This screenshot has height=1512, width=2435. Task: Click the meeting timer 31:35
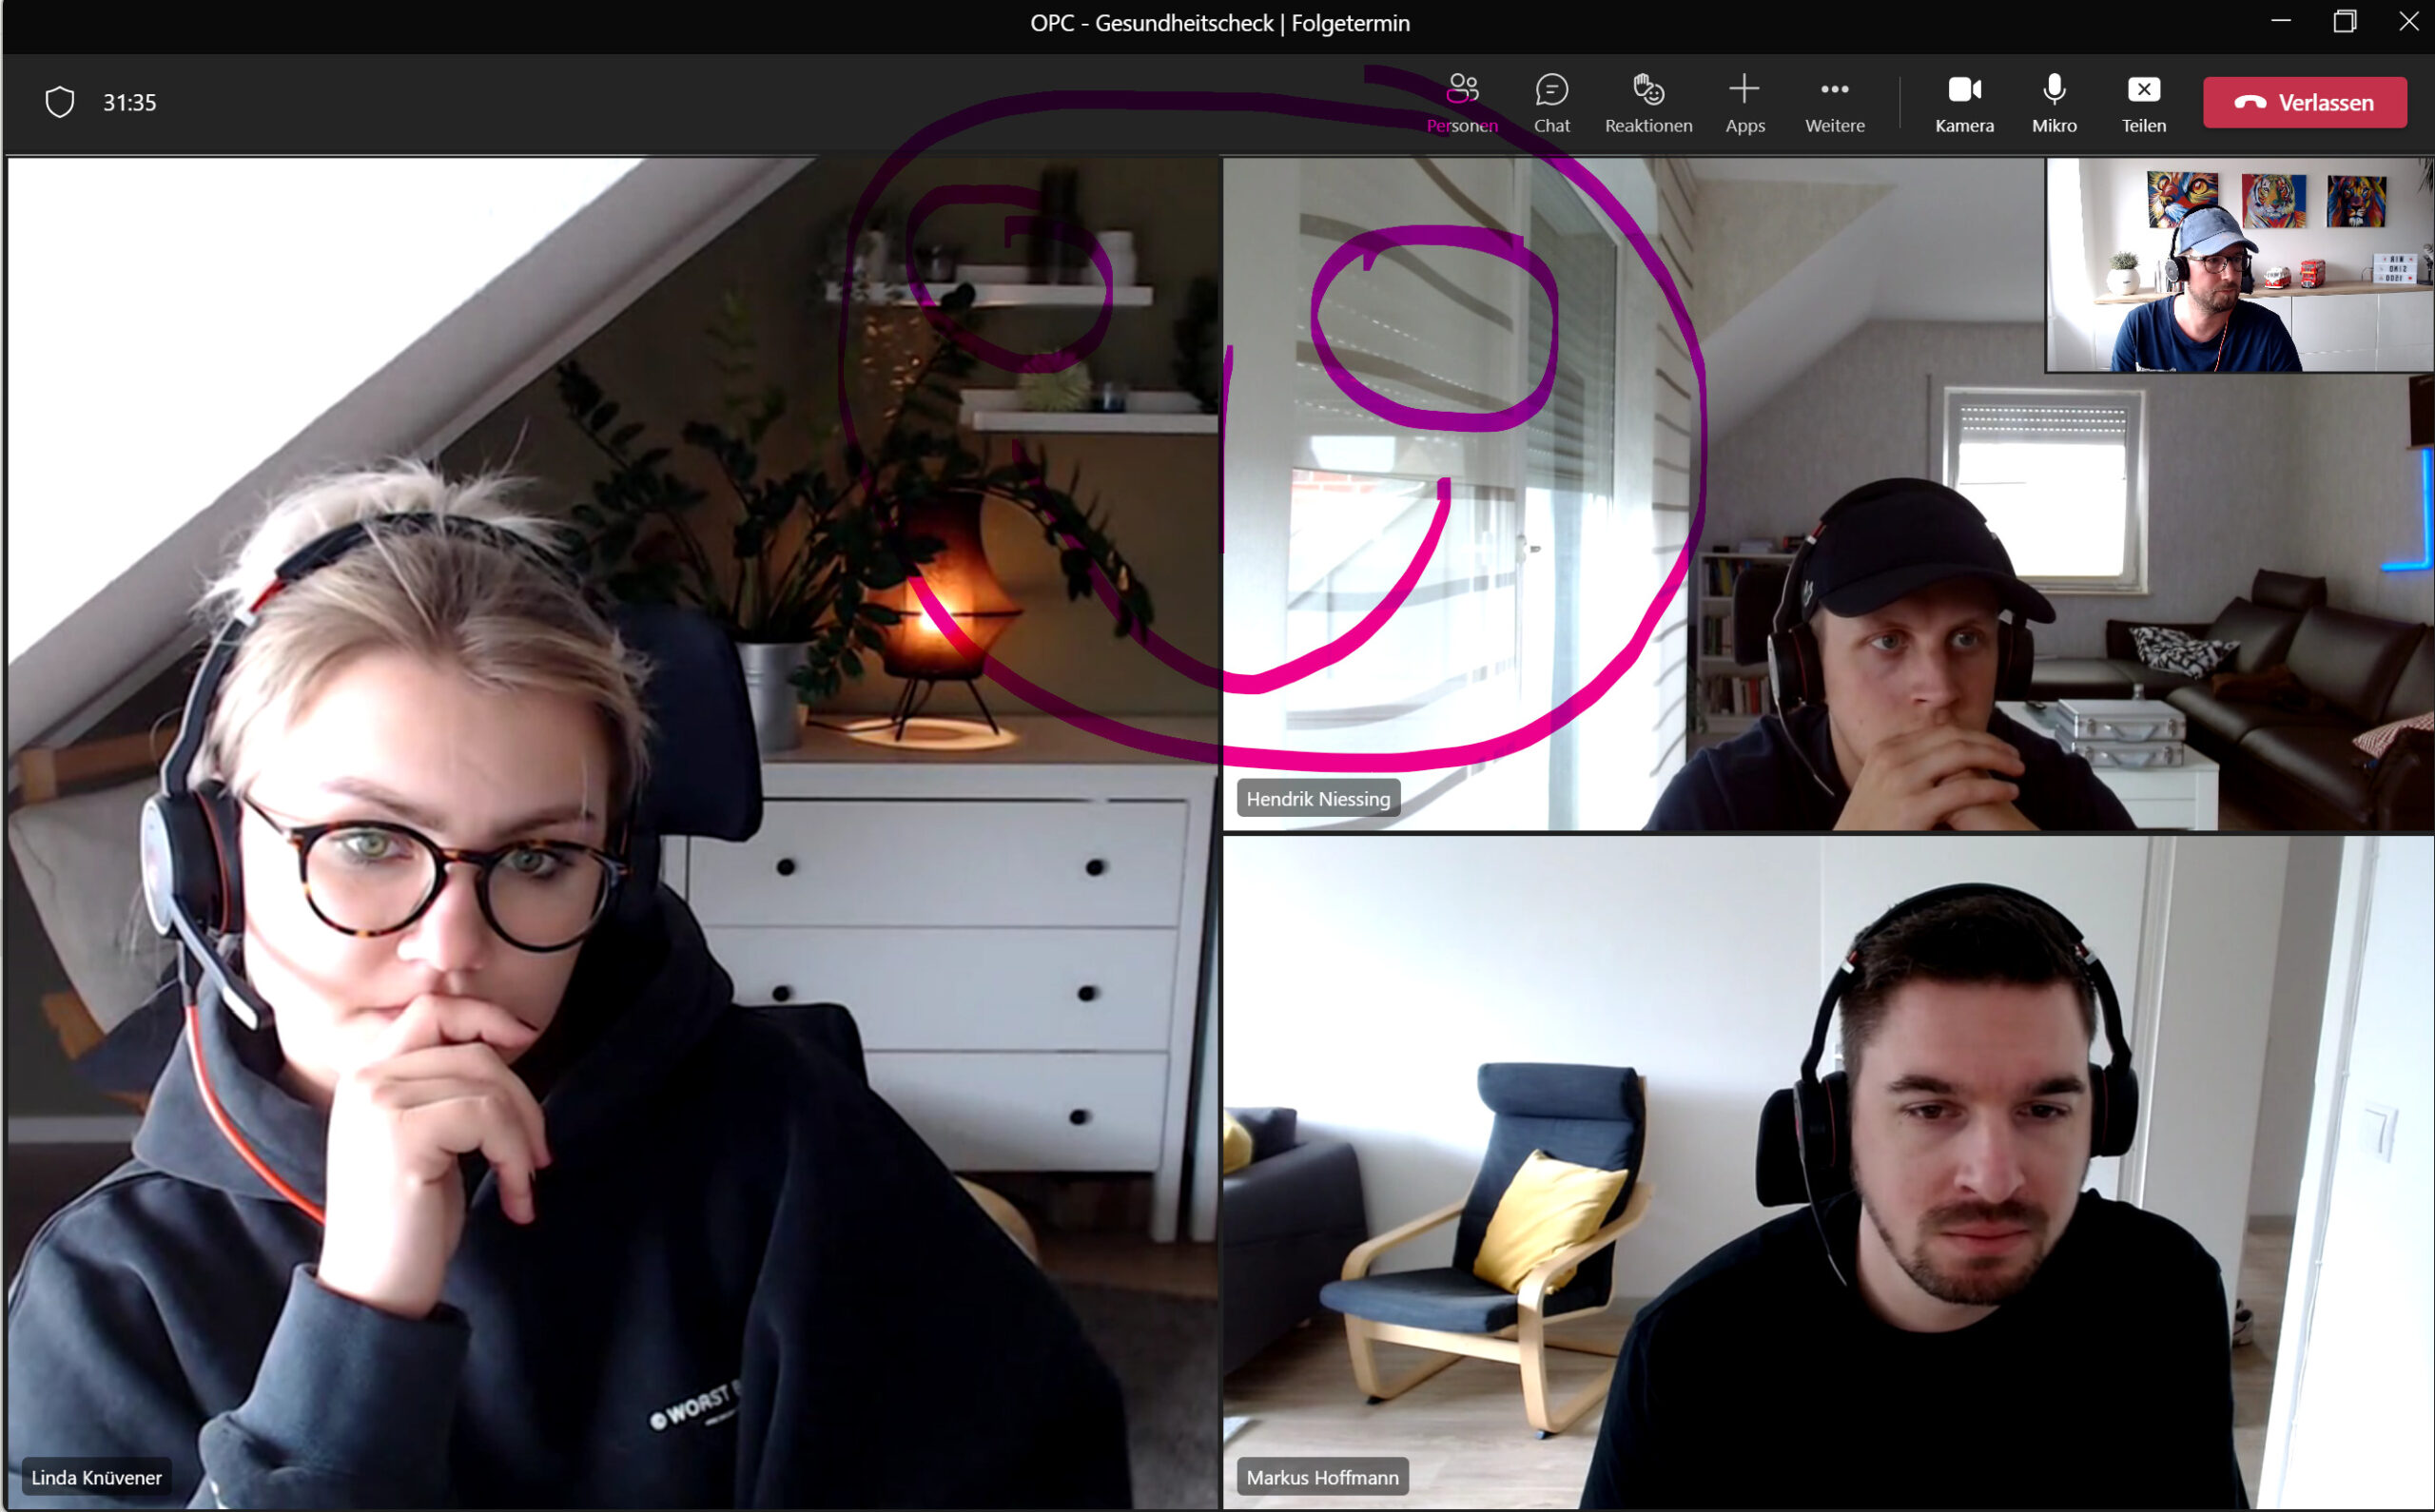[x=130, y=102]
